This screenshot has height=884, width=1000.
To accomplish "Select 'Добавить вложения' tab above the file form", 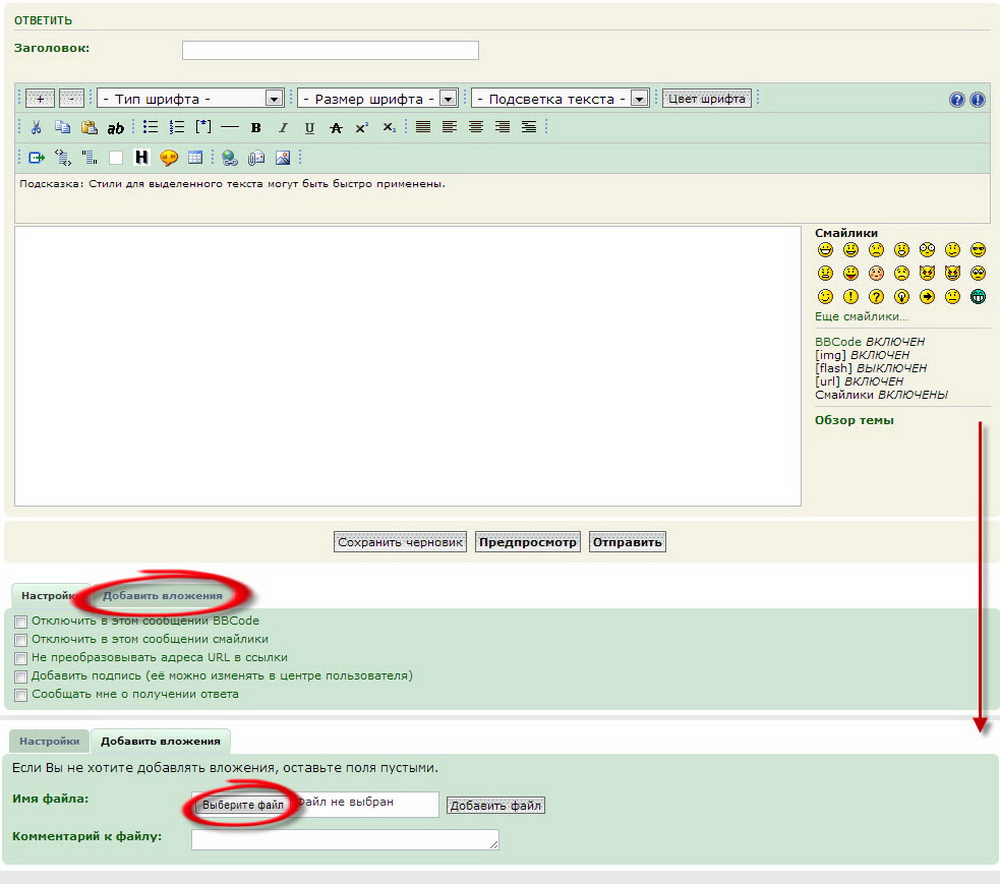I will (x=161, y=741).
